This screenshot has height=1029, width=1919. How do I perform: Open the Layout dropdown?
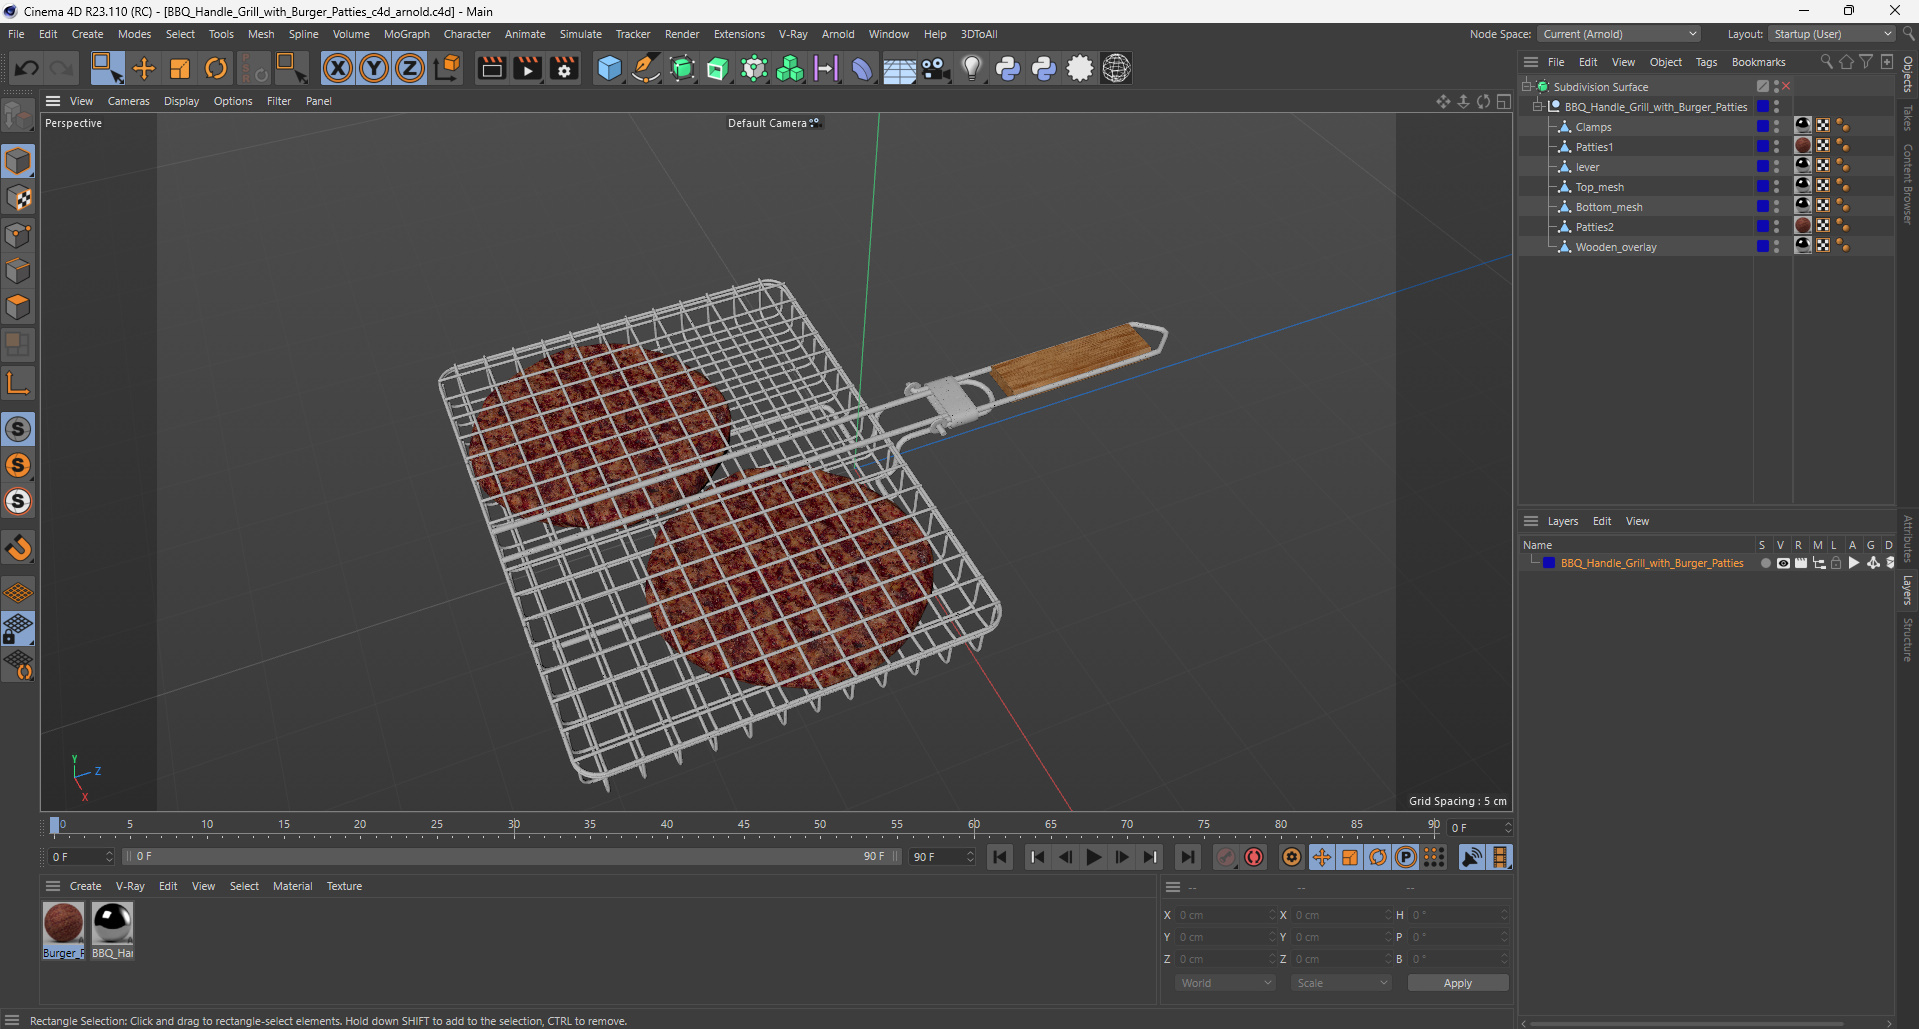coord(1832,34)
